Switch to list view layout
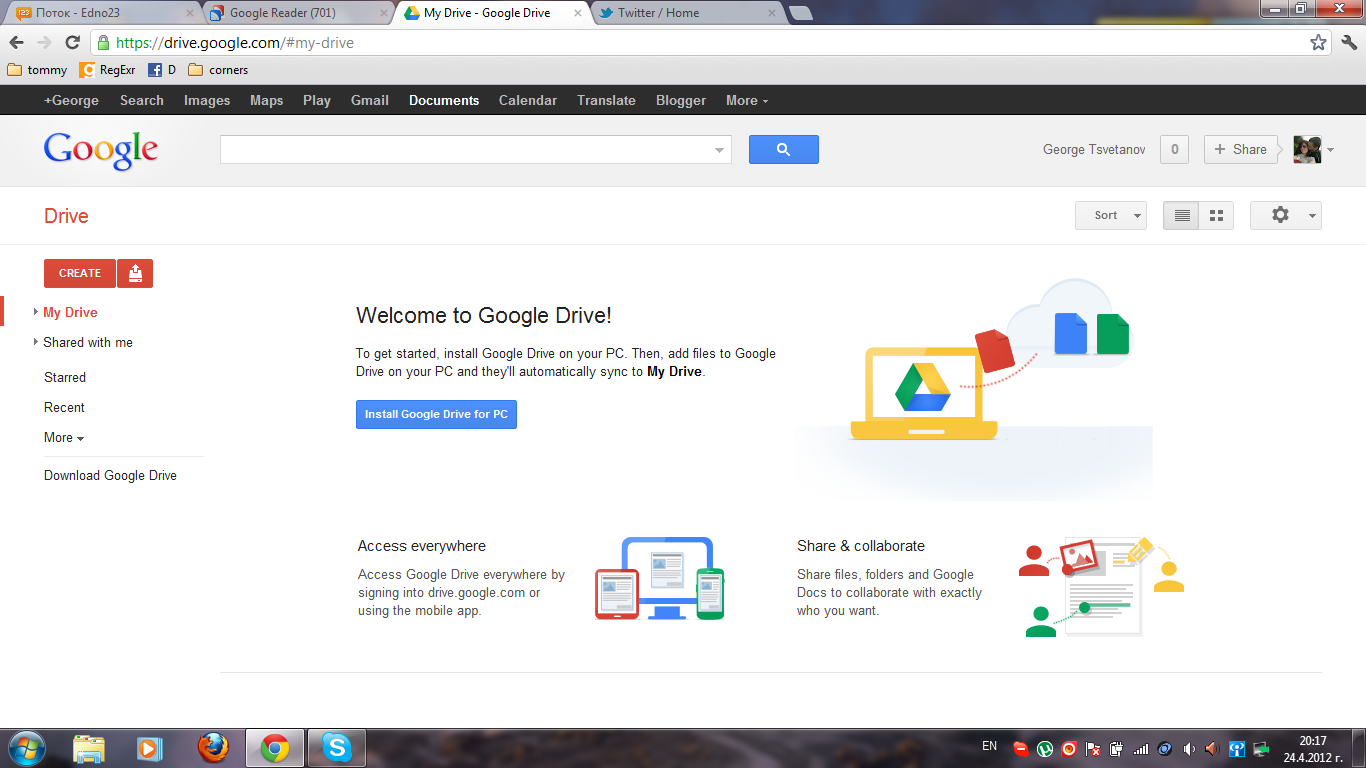This screenshot has width=1366, height=768. tap(1181, 215)
